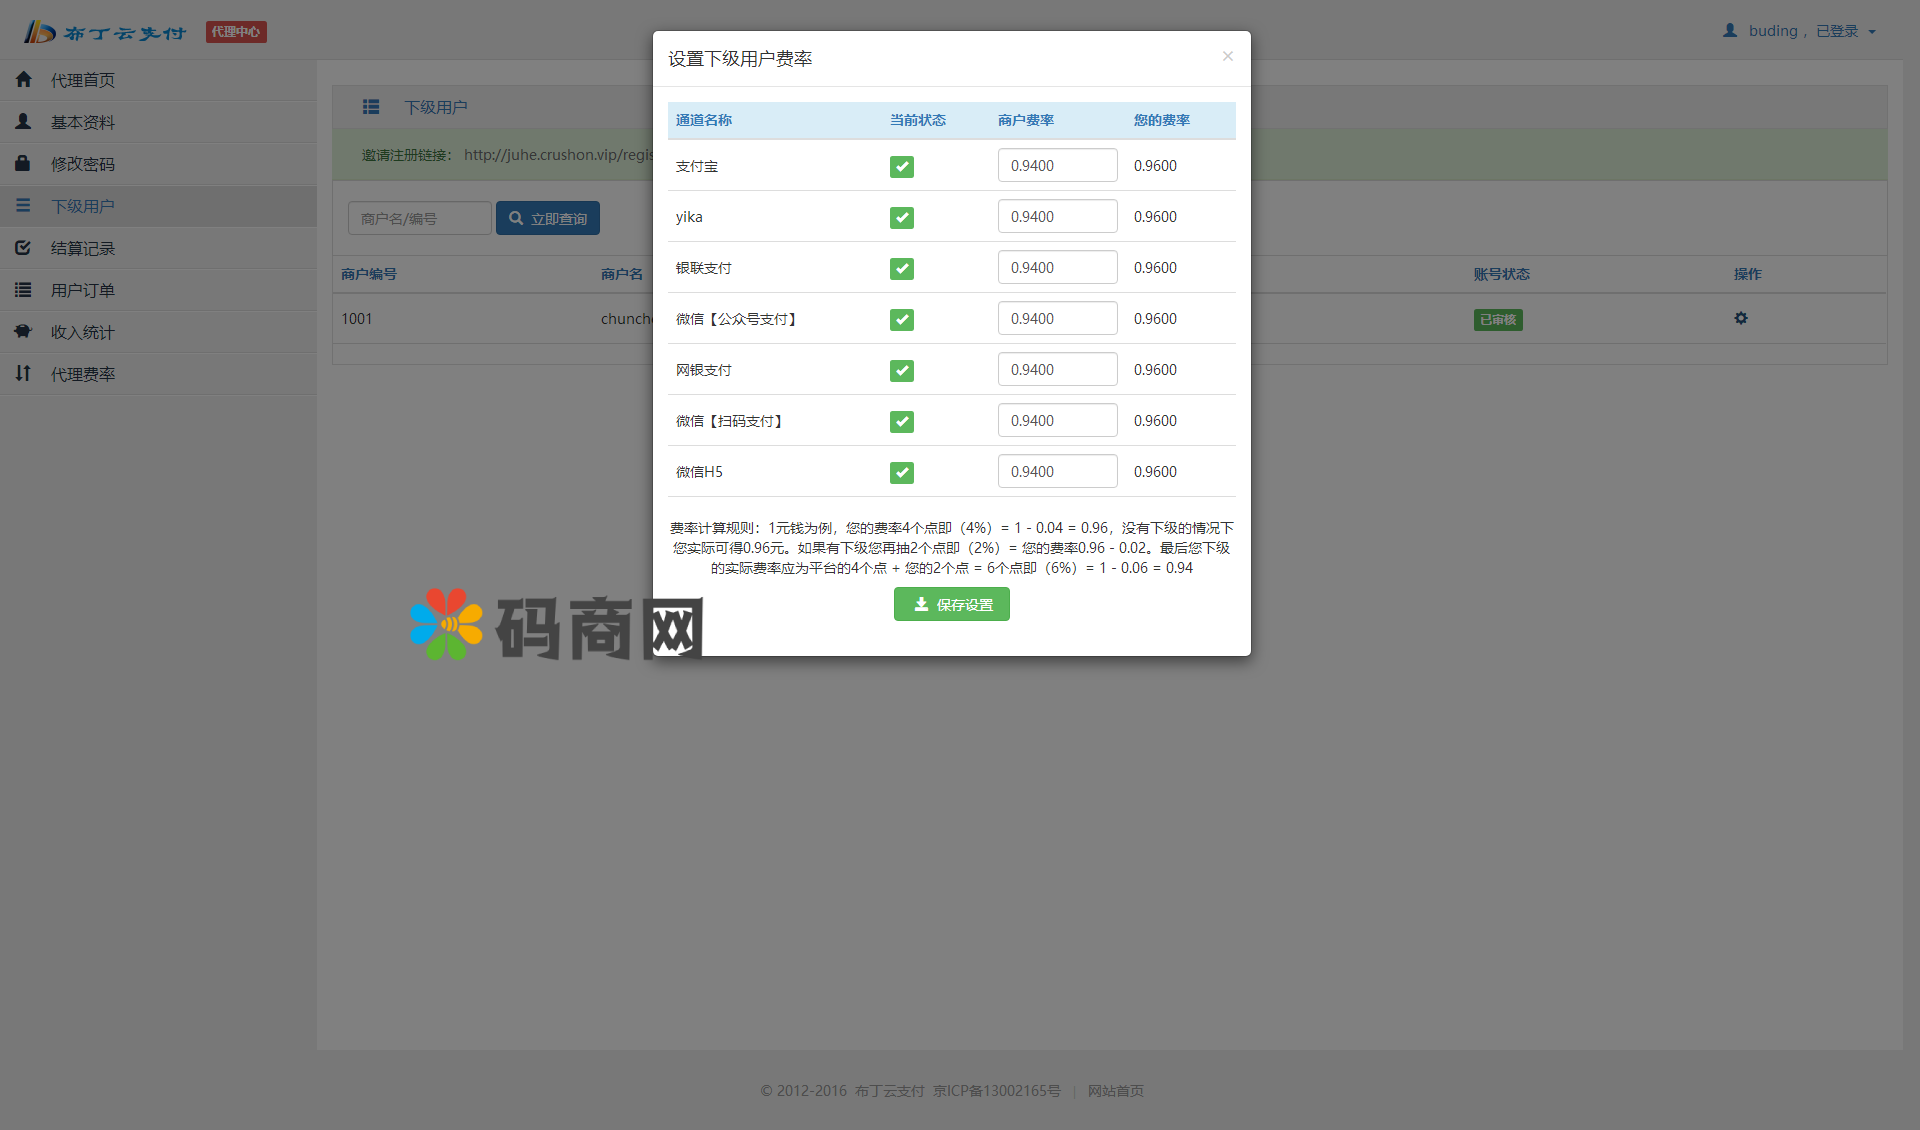Screen dimensions: 1920x1130
Task: Open 下级用户 in the sidebar menu
Action: pyautogui.click(x=83, y=206)
